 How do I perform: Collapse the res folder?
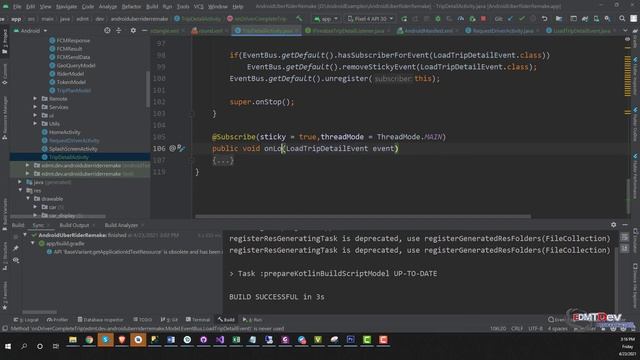20,190
